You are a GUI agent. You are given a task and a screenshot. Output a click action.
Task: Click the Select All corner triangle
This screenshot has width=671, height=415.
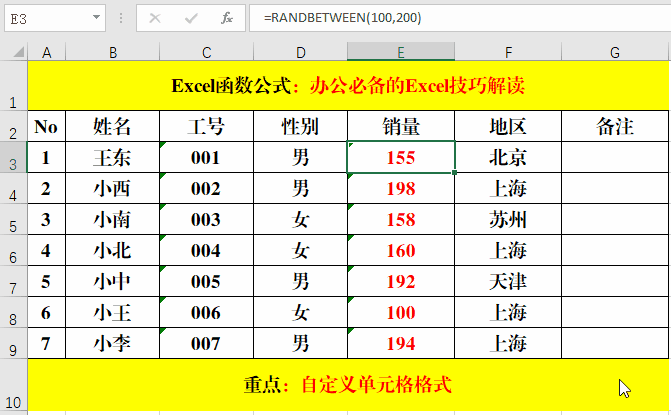(x=18, y=52)
